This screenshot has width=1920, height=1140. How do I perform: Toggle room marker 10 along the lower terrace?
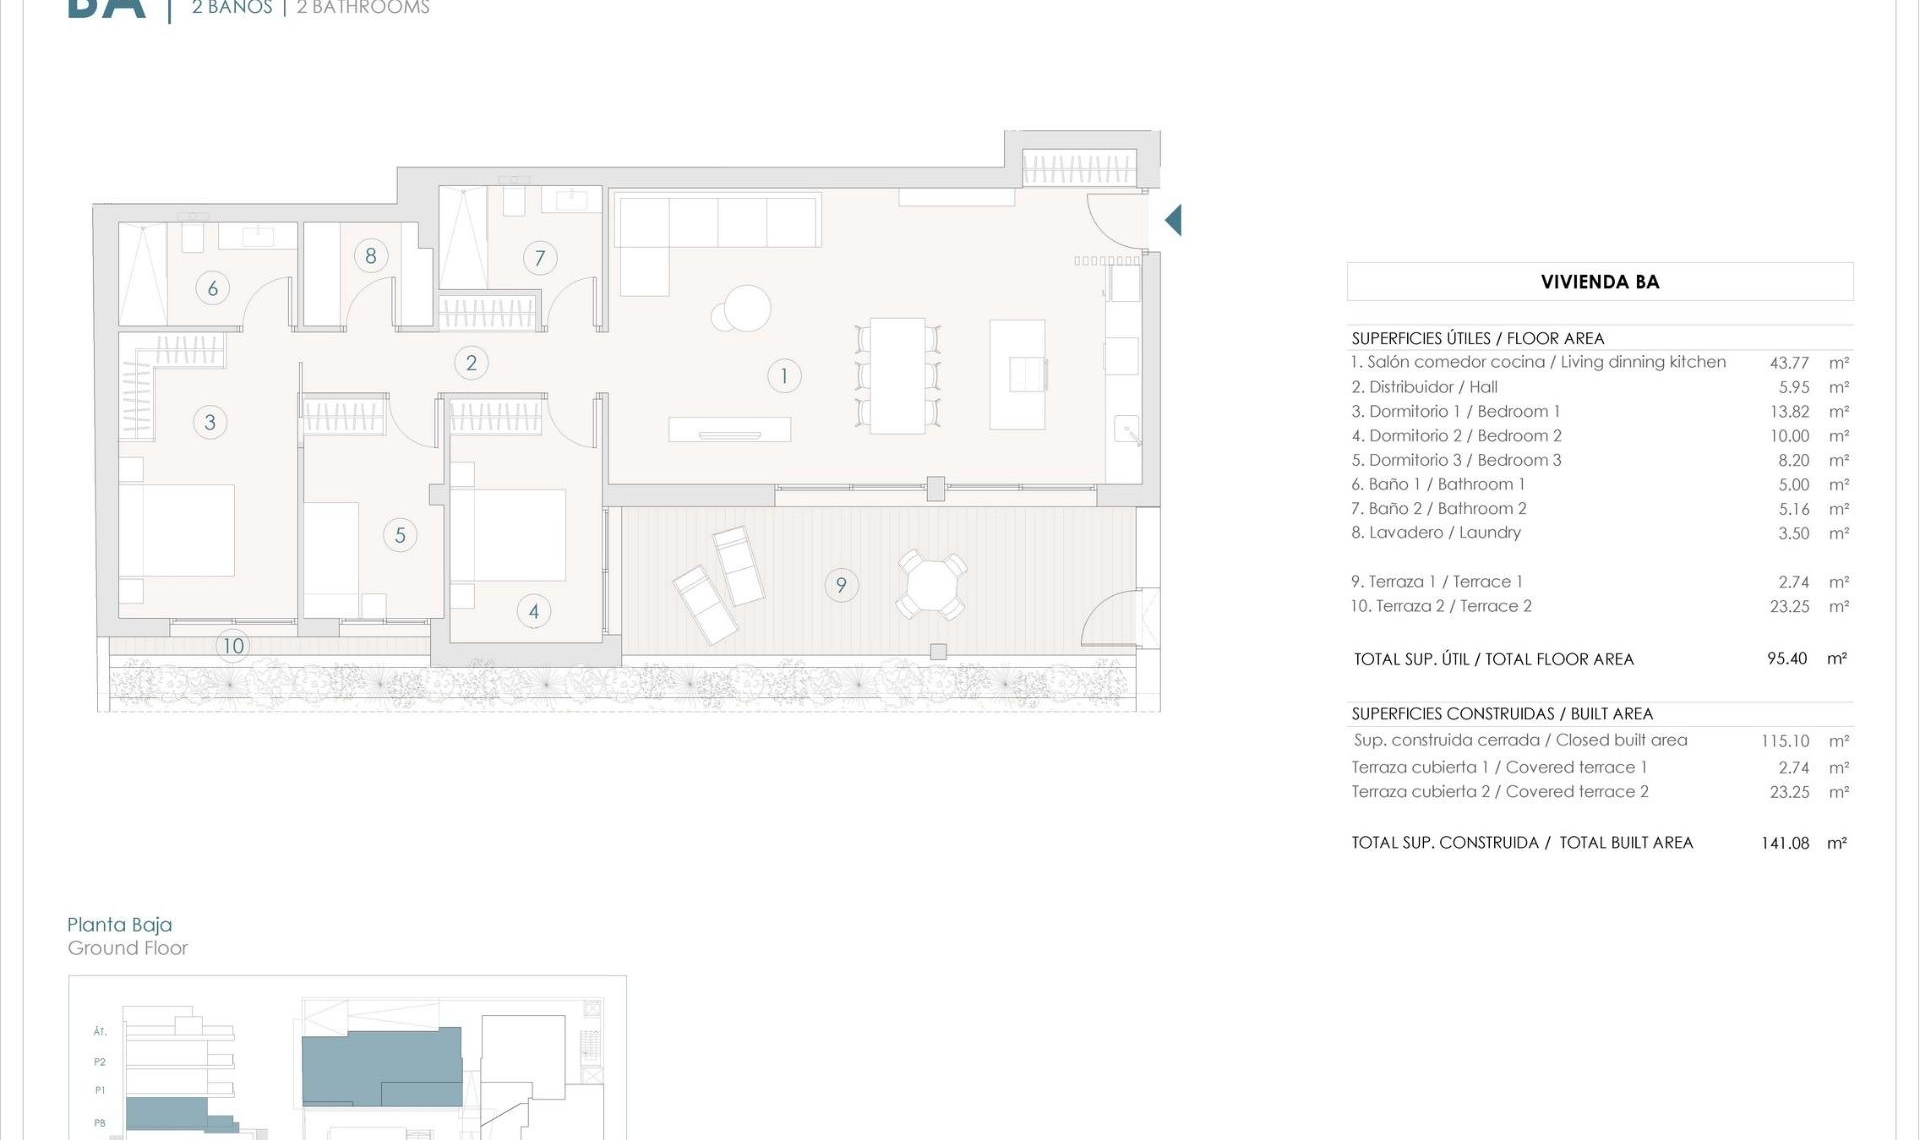tap(232, 646)
